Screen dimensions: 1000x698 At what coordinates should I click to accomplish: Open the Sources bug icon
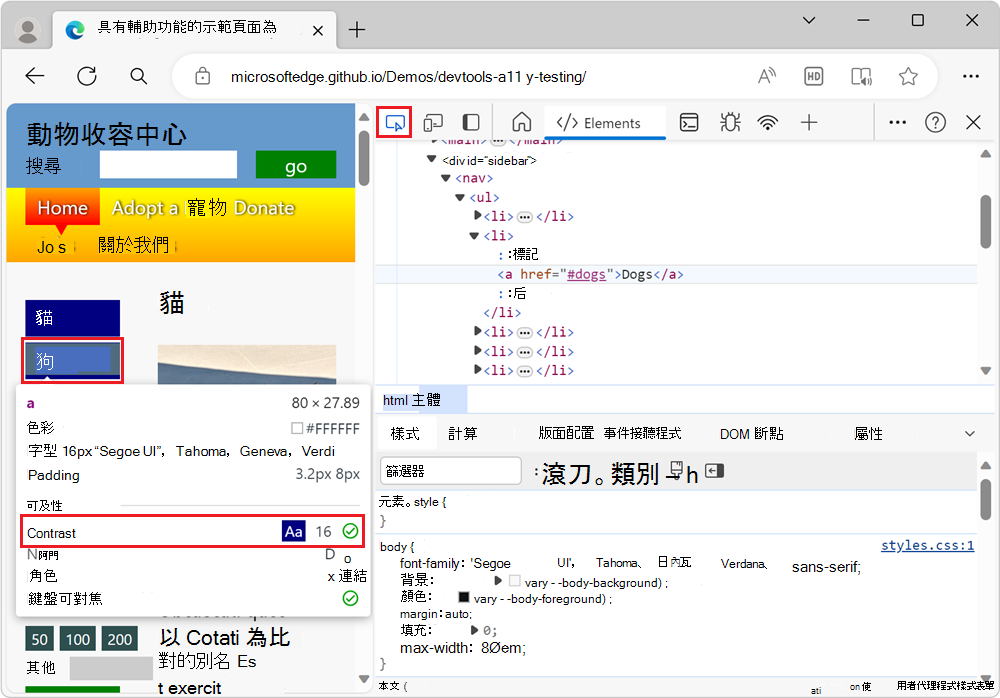pos(730,122)
